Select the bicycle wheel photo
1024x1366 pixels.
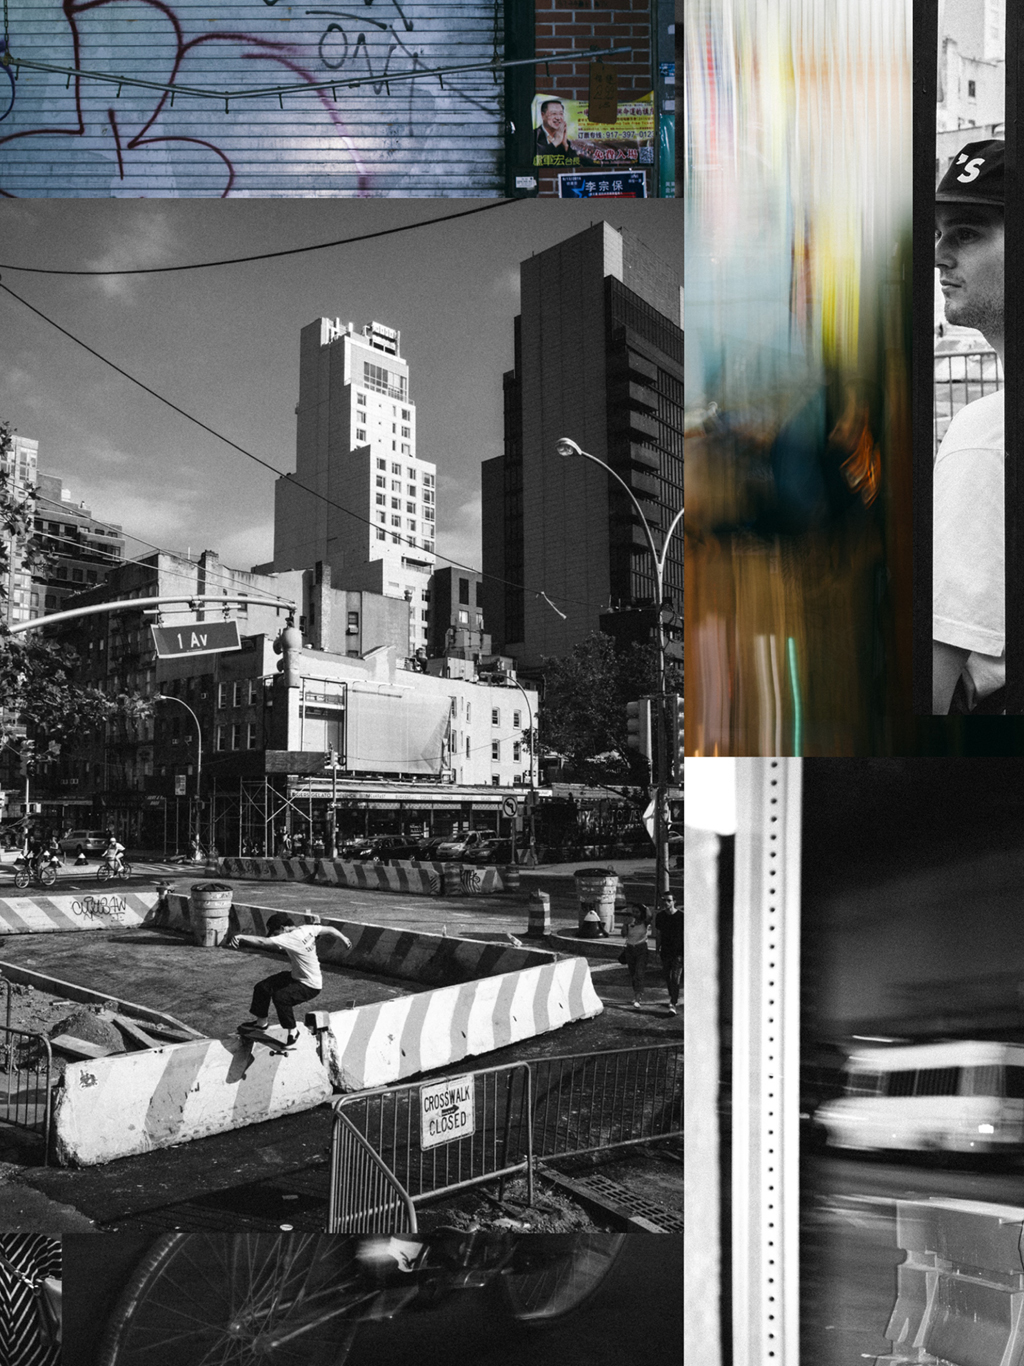(372, 1298)
